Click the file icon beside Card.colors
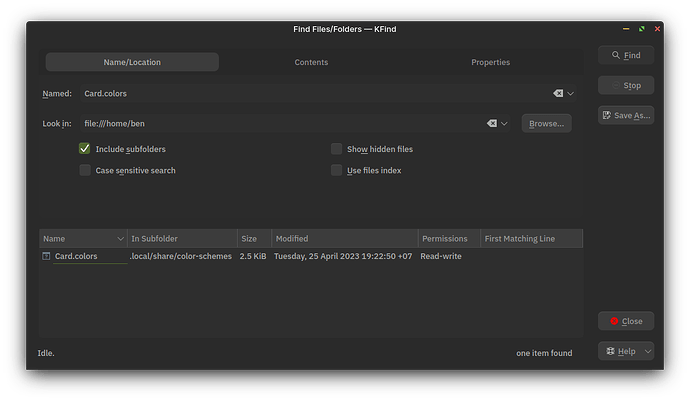Image resolution: width=690 pixels, height=400 pixels. pos(46,256)
